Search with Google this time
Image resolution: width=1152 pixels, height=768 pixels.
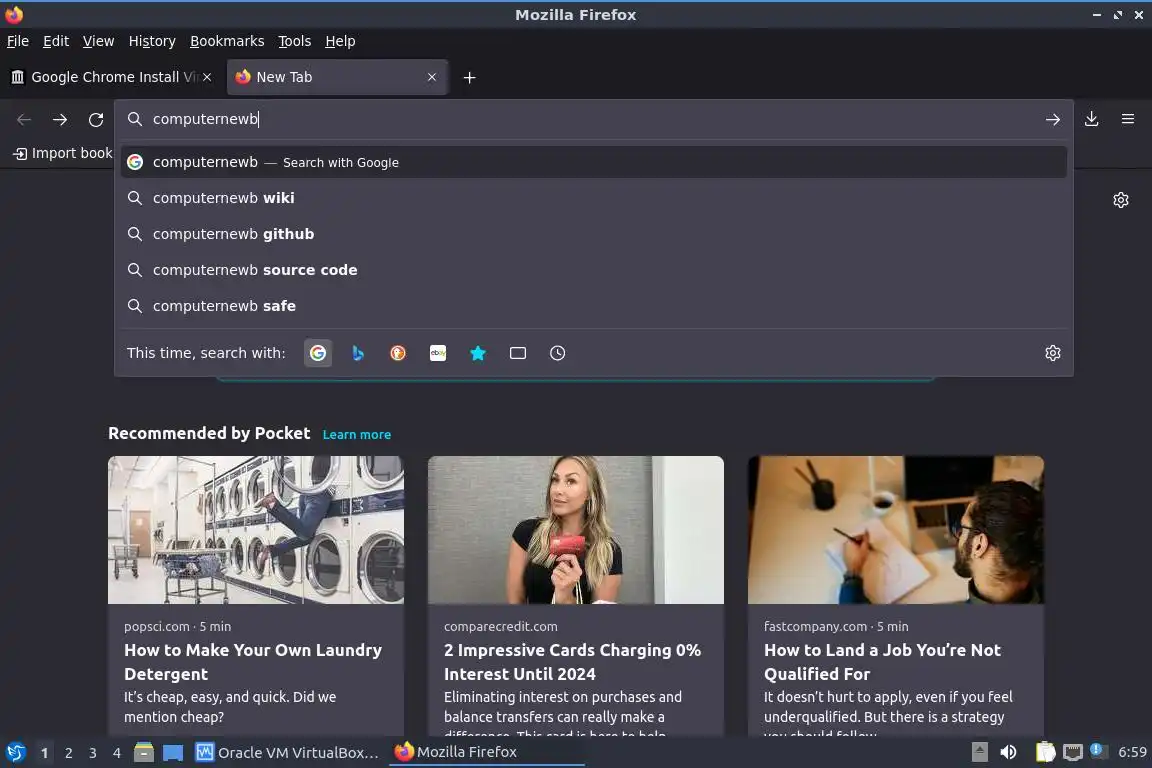(318, 354)
